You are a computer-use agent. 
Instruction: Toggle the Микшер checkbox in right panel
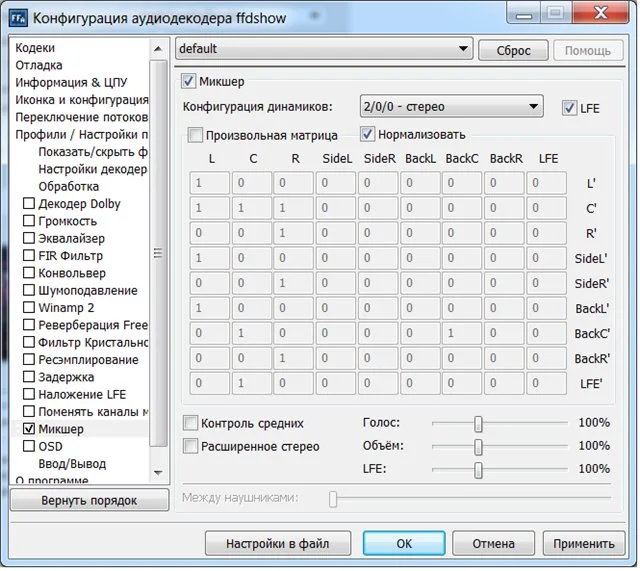click(x=189, y=81)
